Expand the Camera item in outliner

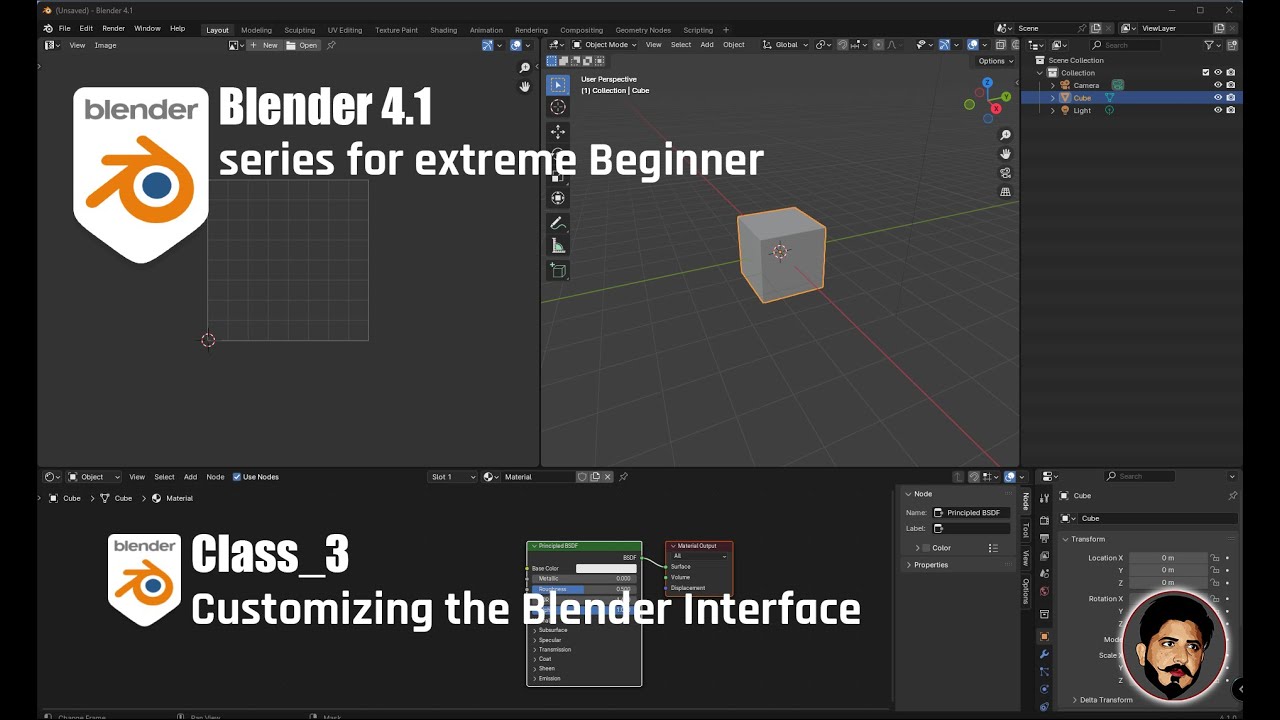click(x=1052, y=85)
